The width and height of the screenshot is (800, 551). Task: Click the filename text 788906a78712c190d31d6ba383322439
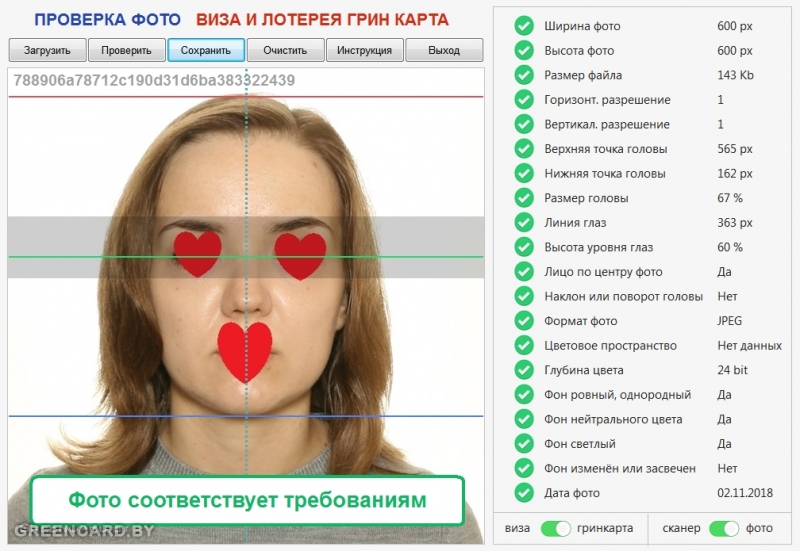(154, 80)
